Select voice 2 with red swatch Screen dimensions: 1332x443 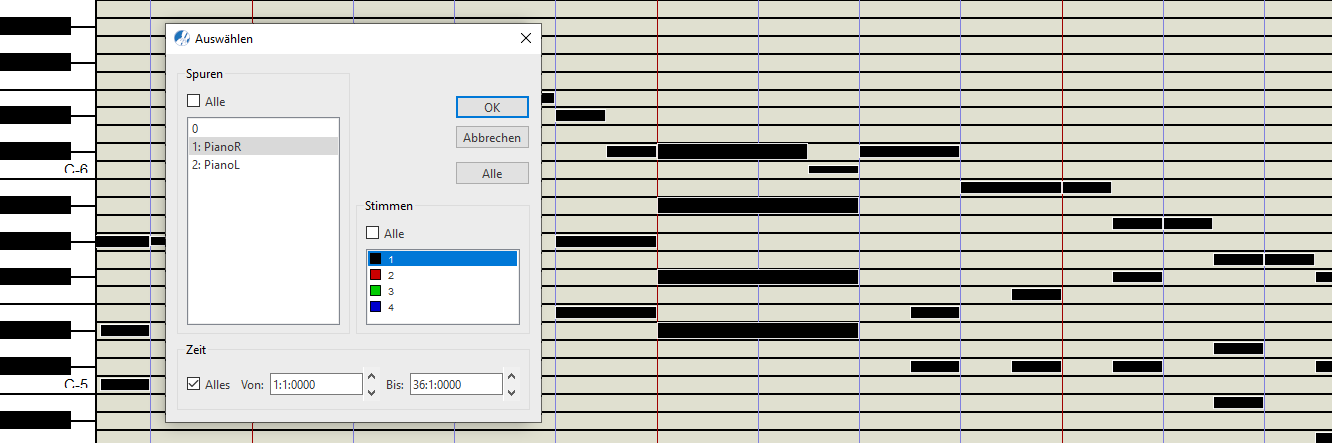click(x=376, y=275)
